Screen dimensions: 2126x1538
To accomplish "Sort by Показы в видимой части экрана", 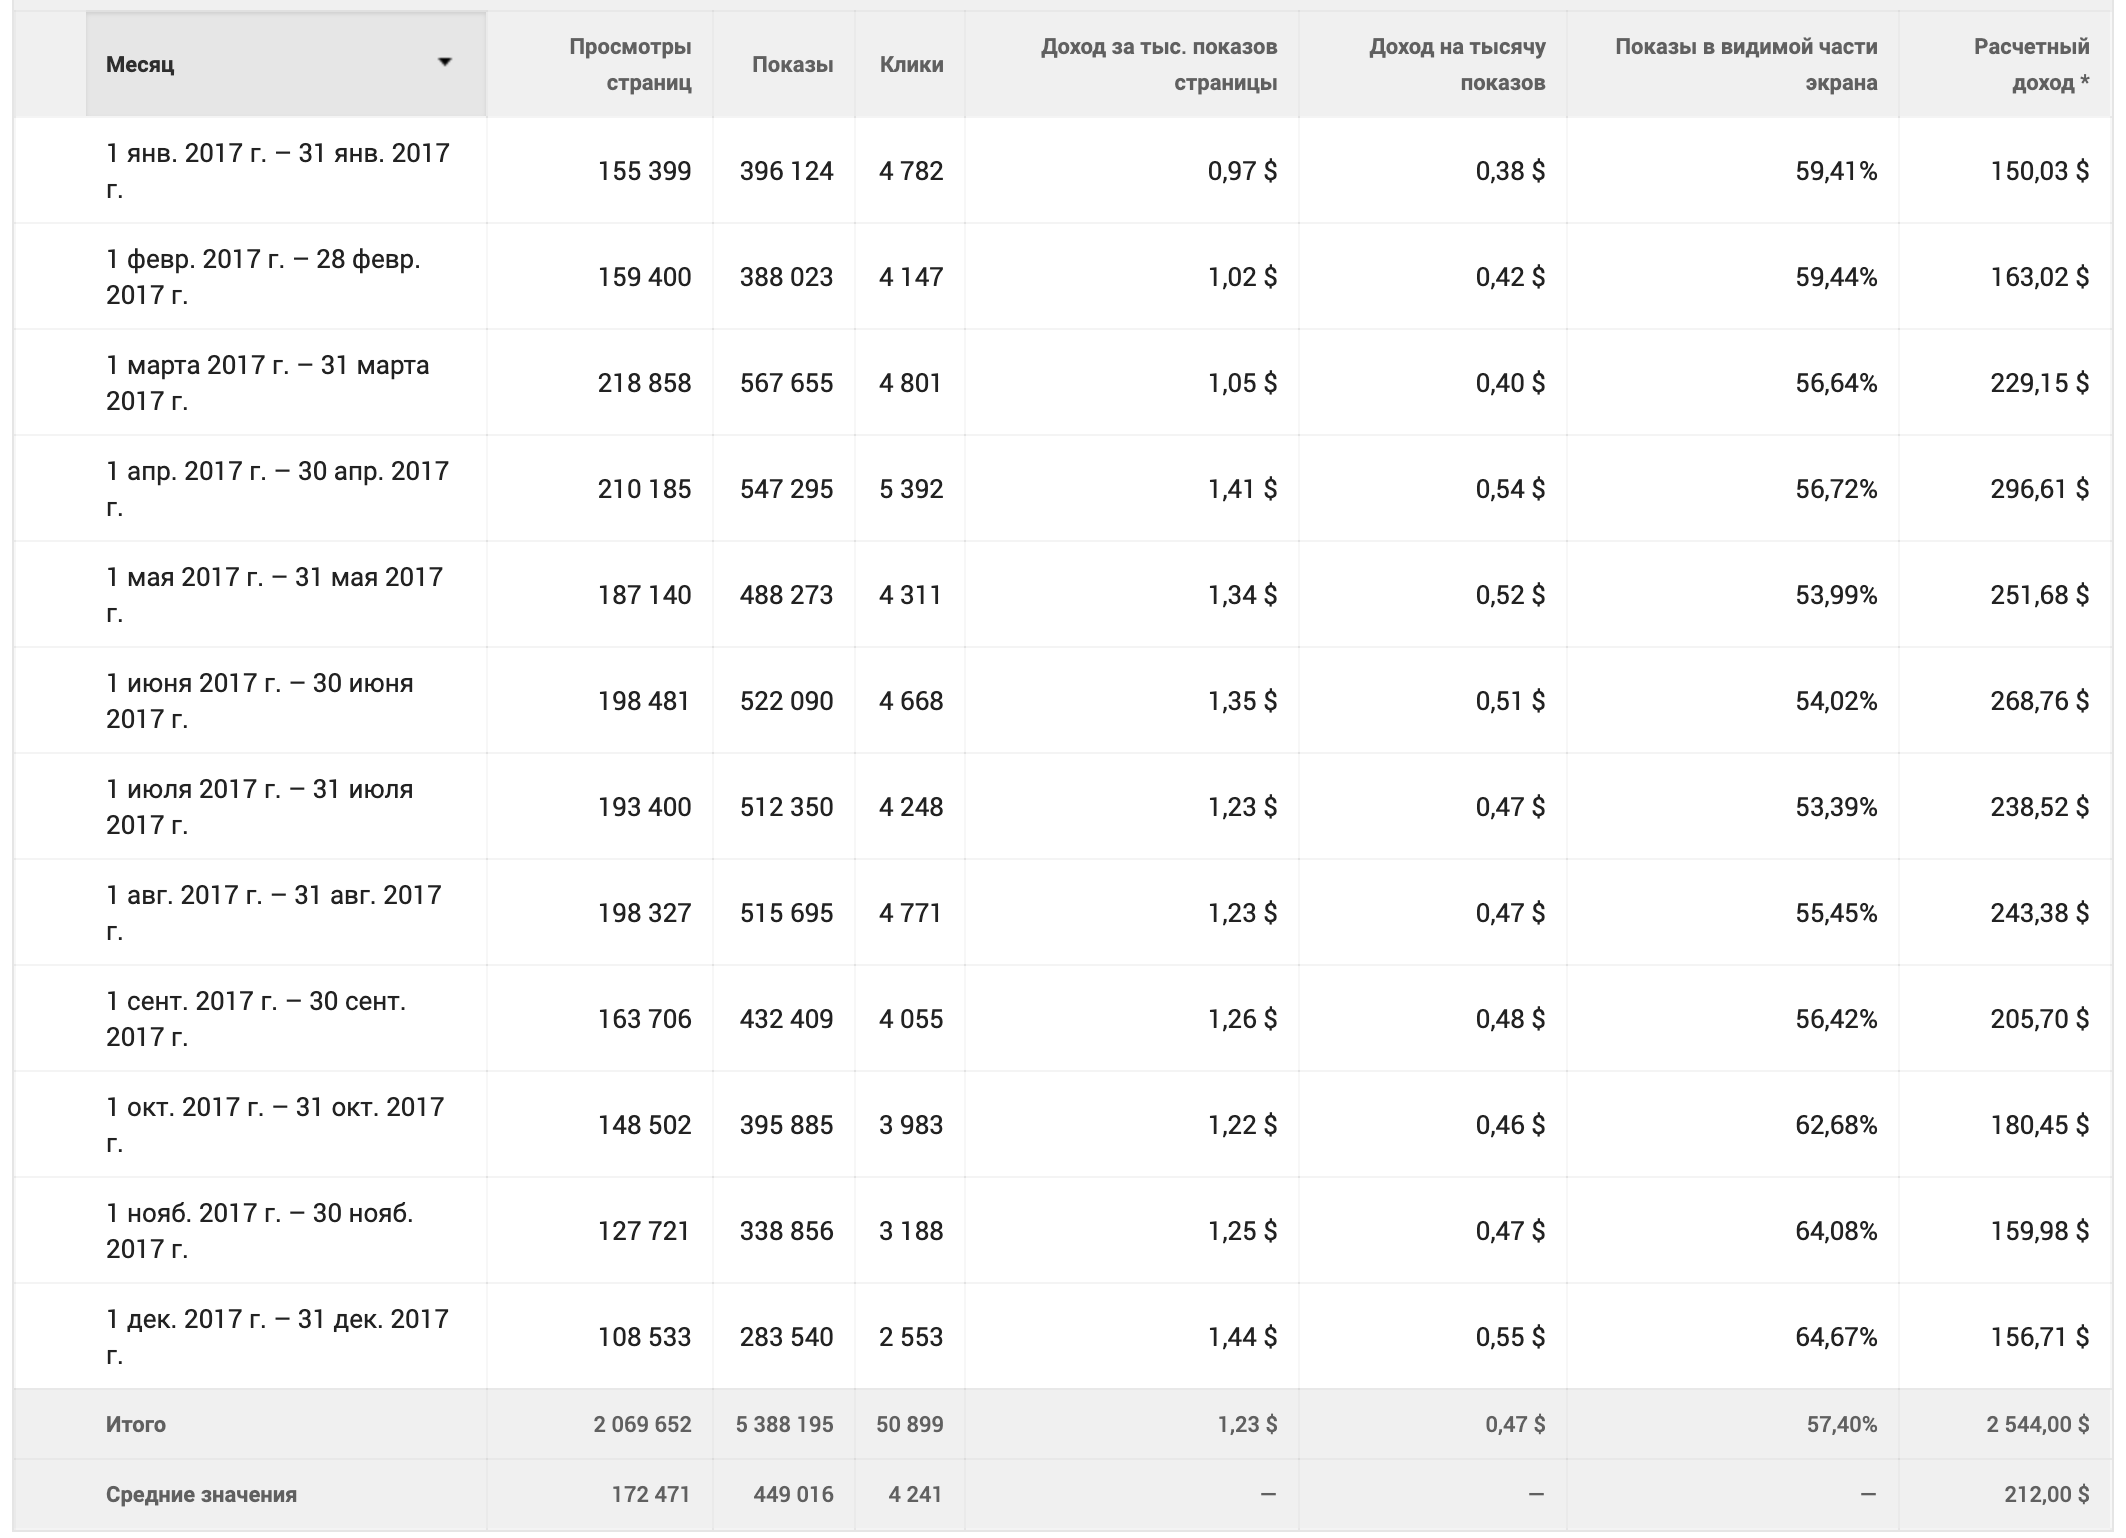I will click(x=1745, y=64).
